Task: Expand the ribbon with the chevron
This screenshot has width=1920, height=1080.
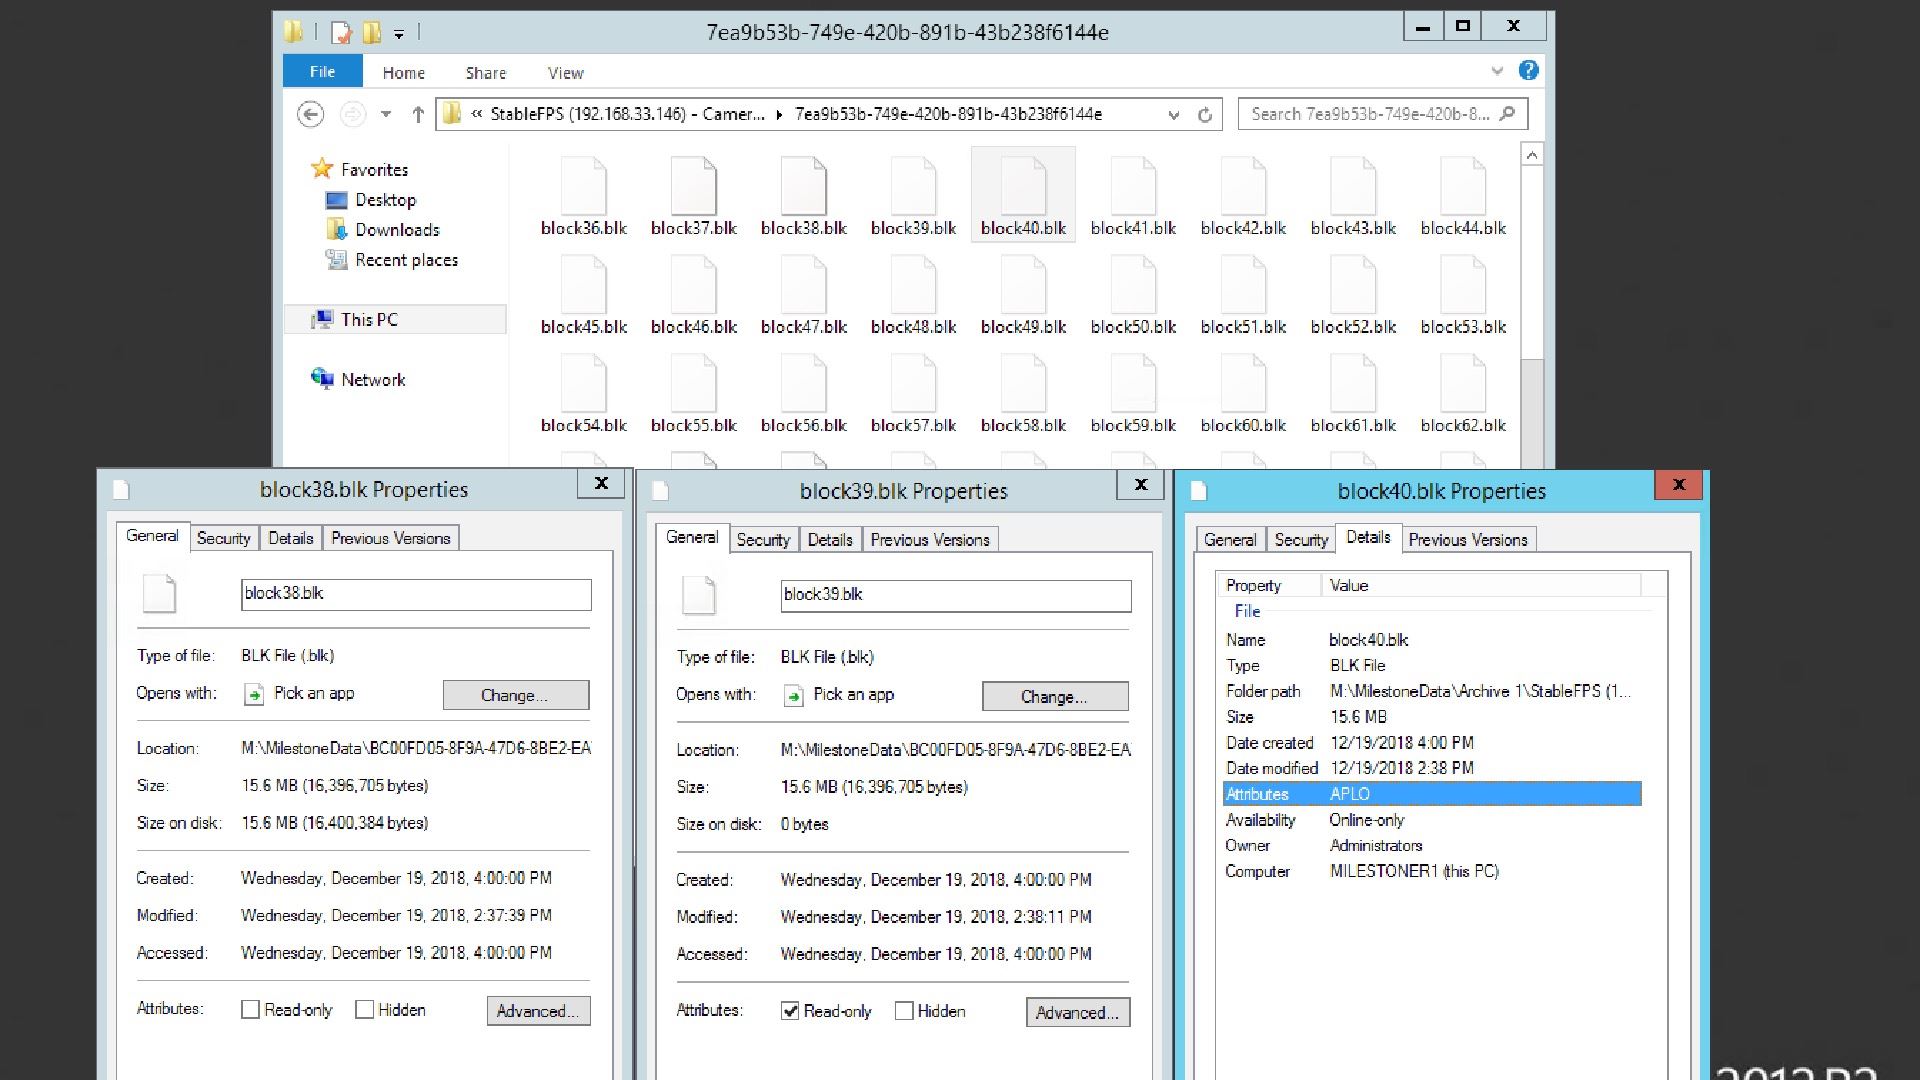Action: point(1497,71)
